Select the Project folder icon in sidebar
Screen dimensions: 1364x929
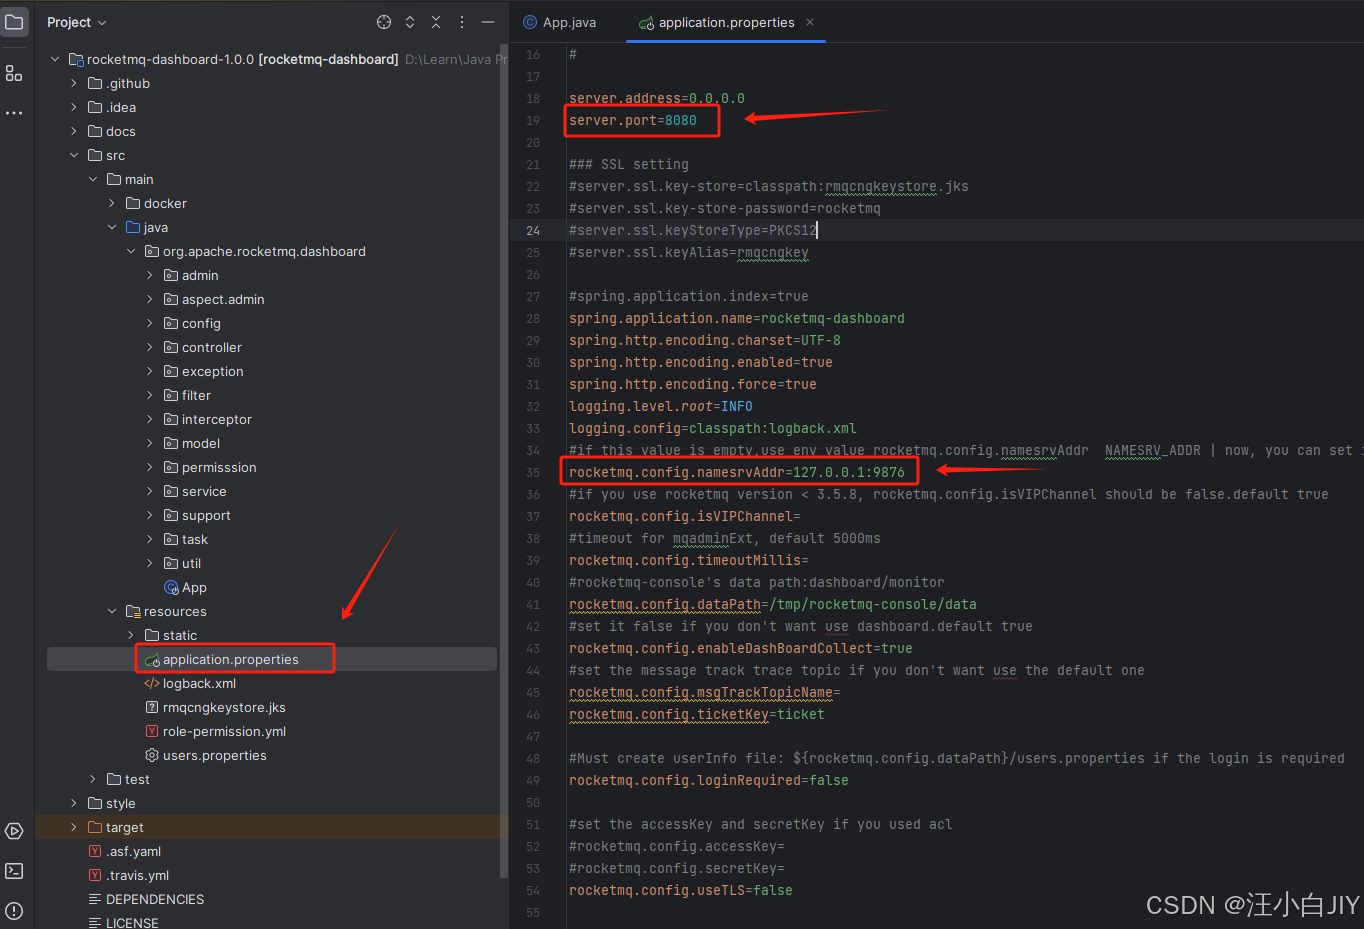coord(13,22)
